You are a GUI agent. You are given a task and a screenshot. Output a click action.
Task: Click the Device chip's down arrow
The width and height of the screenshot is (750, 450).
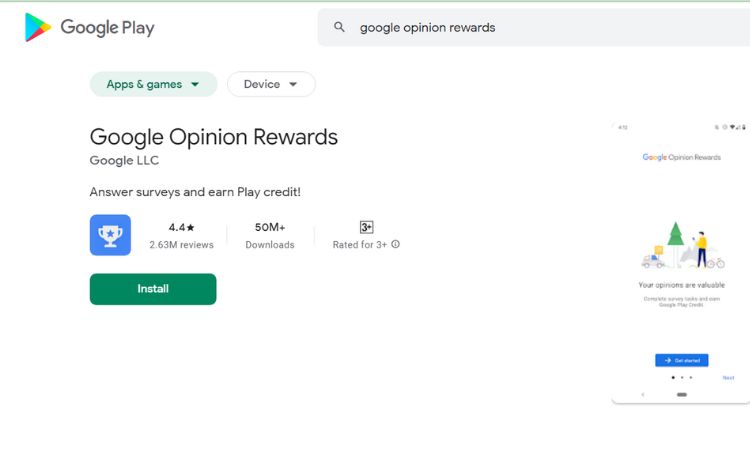(x=293, y=85)
